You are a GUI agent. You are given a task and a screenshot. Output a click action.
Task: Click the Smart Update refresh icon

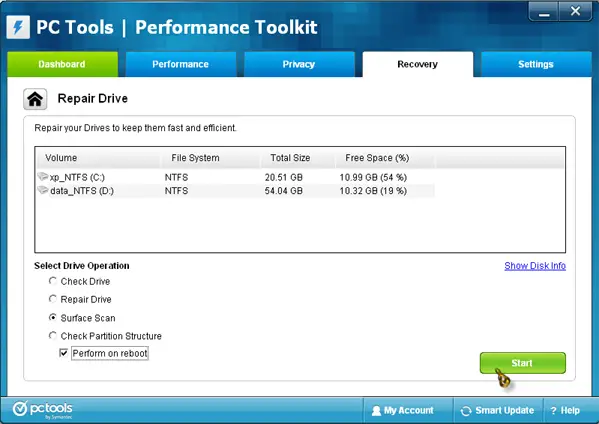click(466, 411)
